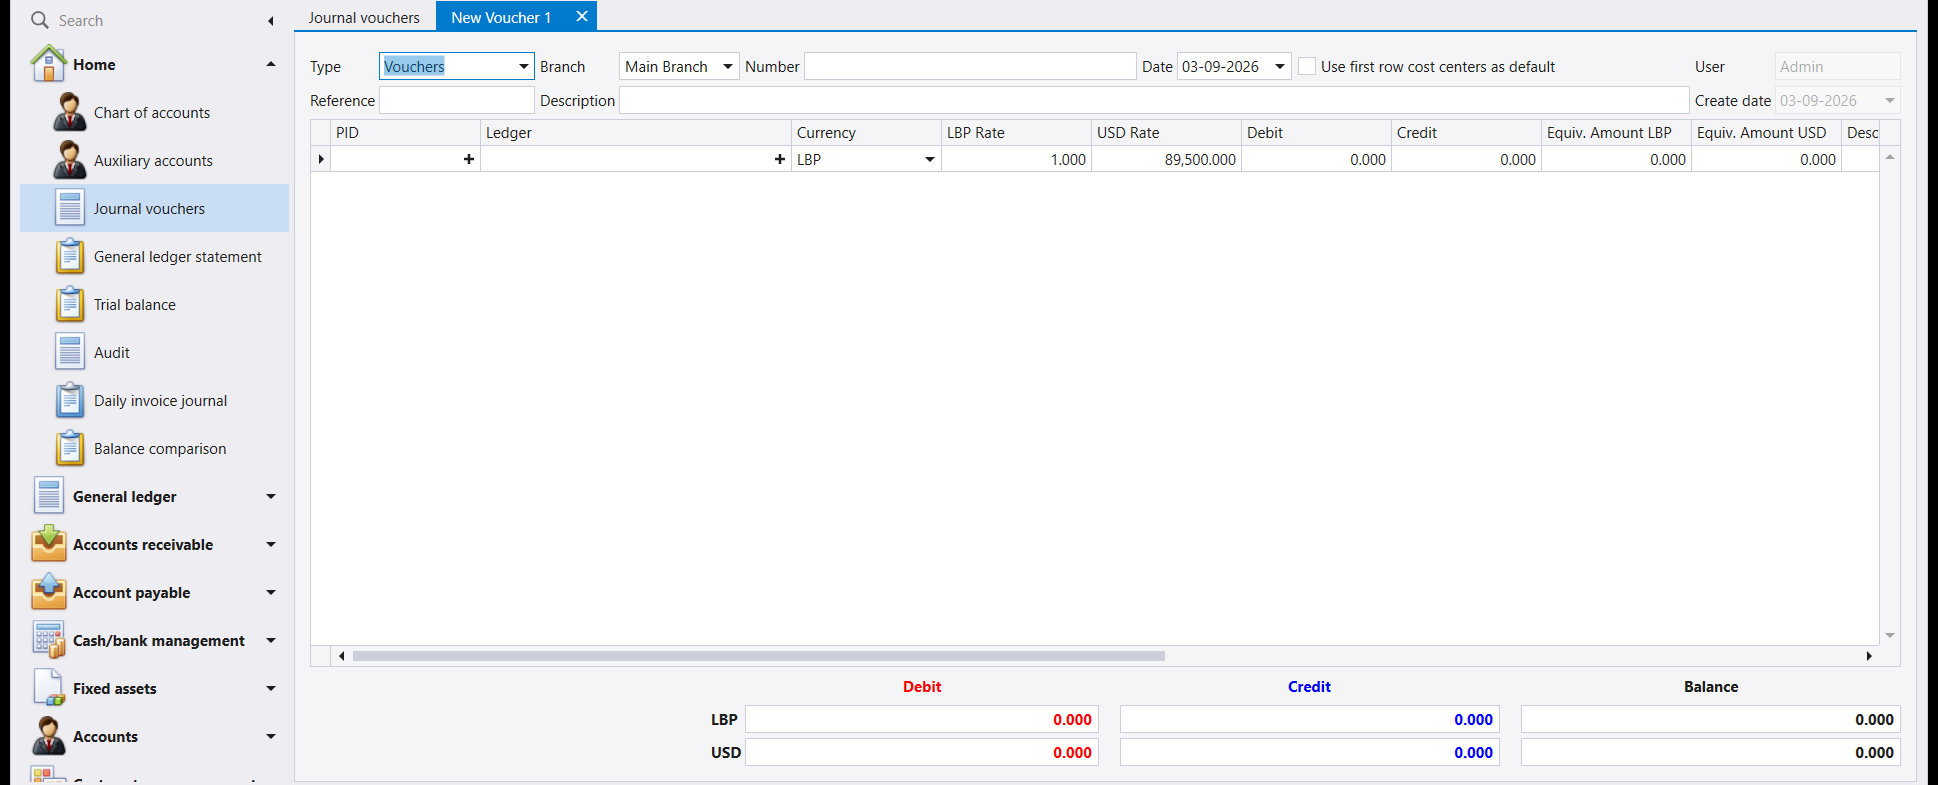Image resolution: width=1938 pixels, height=785 pixels.
Task: Expand the Account payable section arrow
Action: 270,592
